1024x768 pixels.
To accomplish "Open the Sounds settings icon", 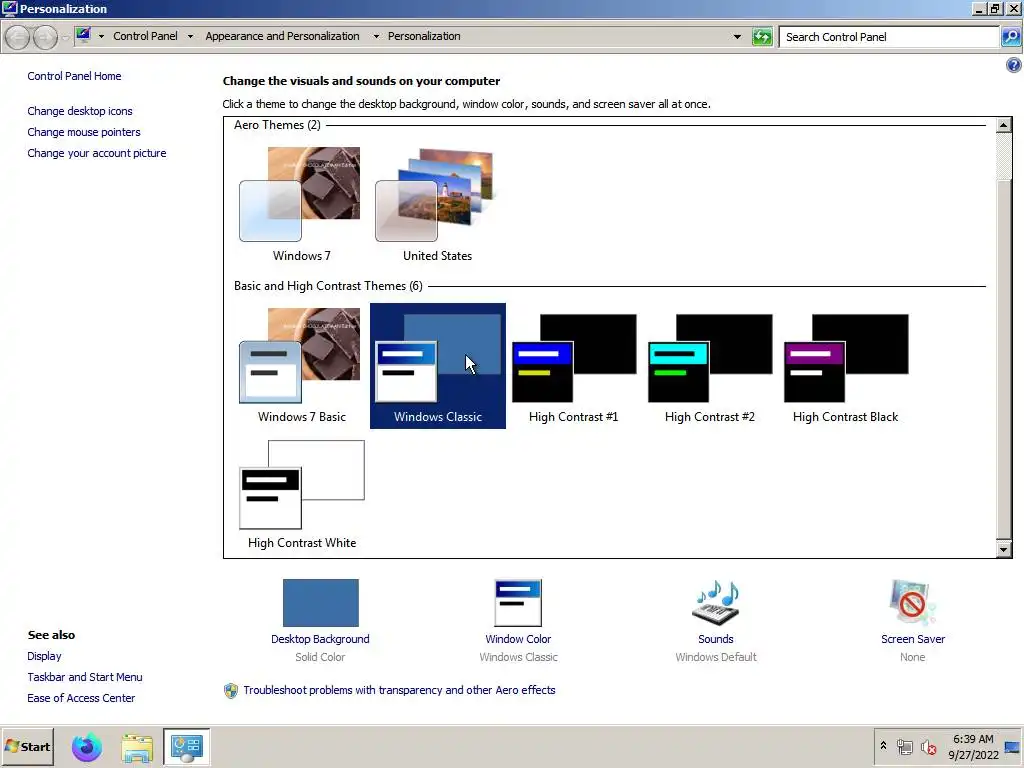I will tap(716, 603).
